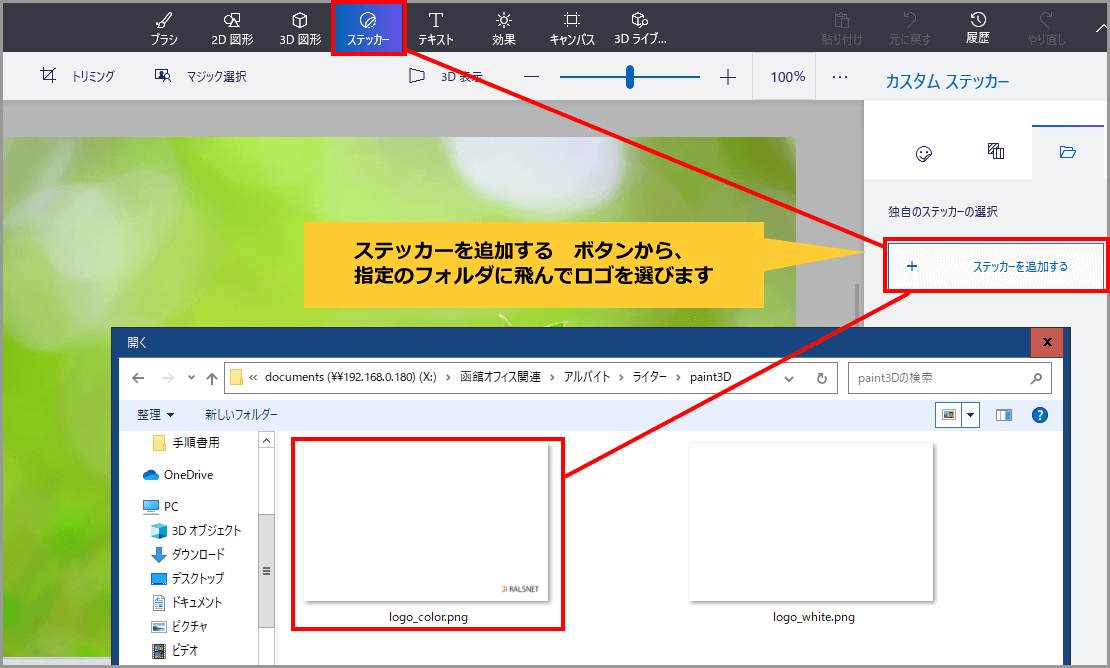1110x668 pixels.
Task: Switch to the stickers smiley tab
Action: point(923,153)
